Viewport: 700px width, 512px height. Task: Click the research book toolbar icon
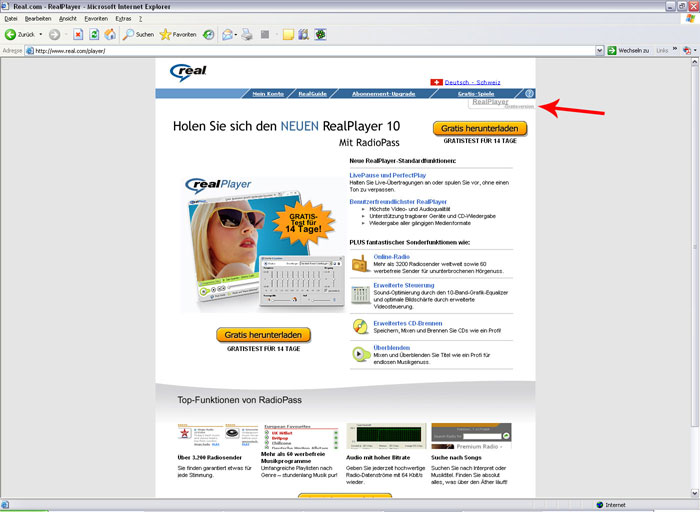pos(304,34)
